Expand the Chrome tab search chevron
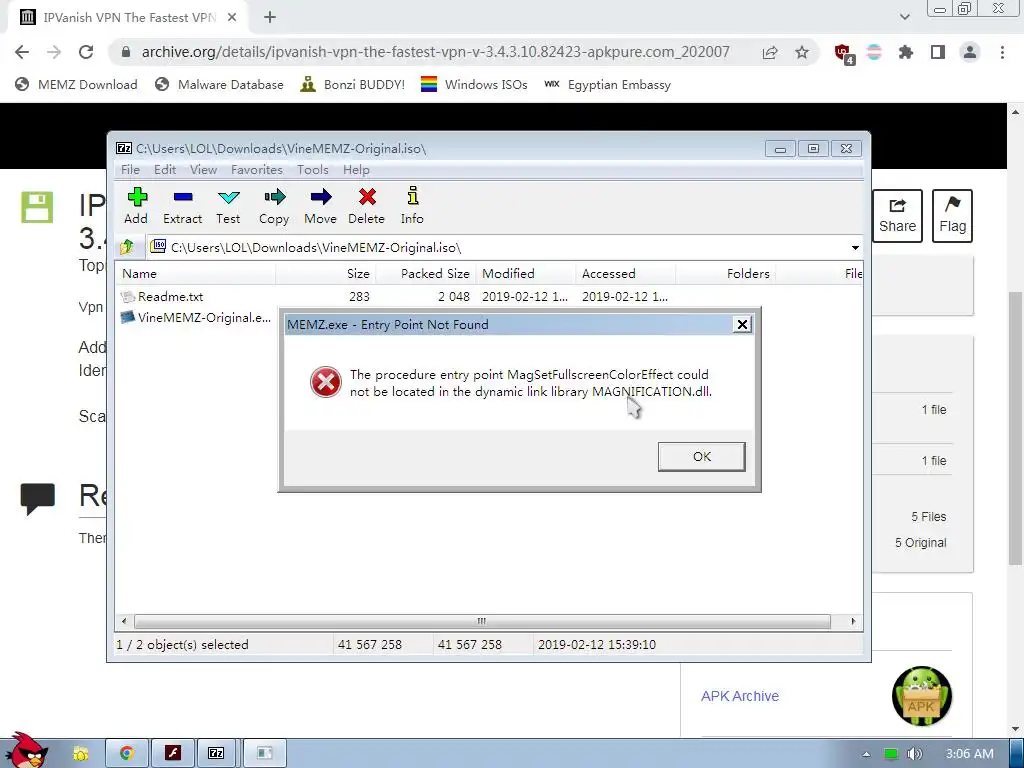The height and width of the screenshot is (768, 1024). pyautogui.click(x=904, y=18)
